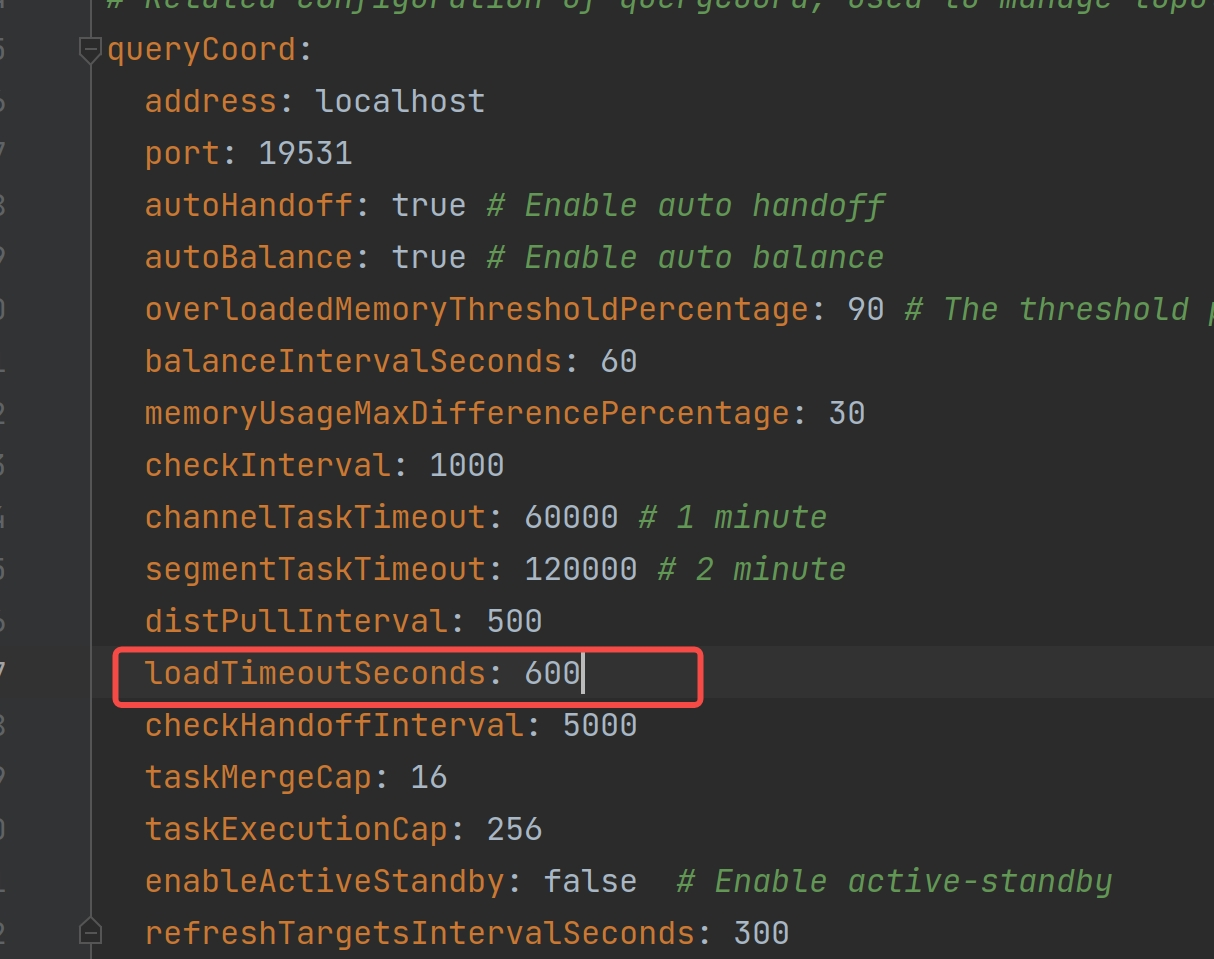
Task: Click taskExecutionCap value 256
Action: click(514, 829)
